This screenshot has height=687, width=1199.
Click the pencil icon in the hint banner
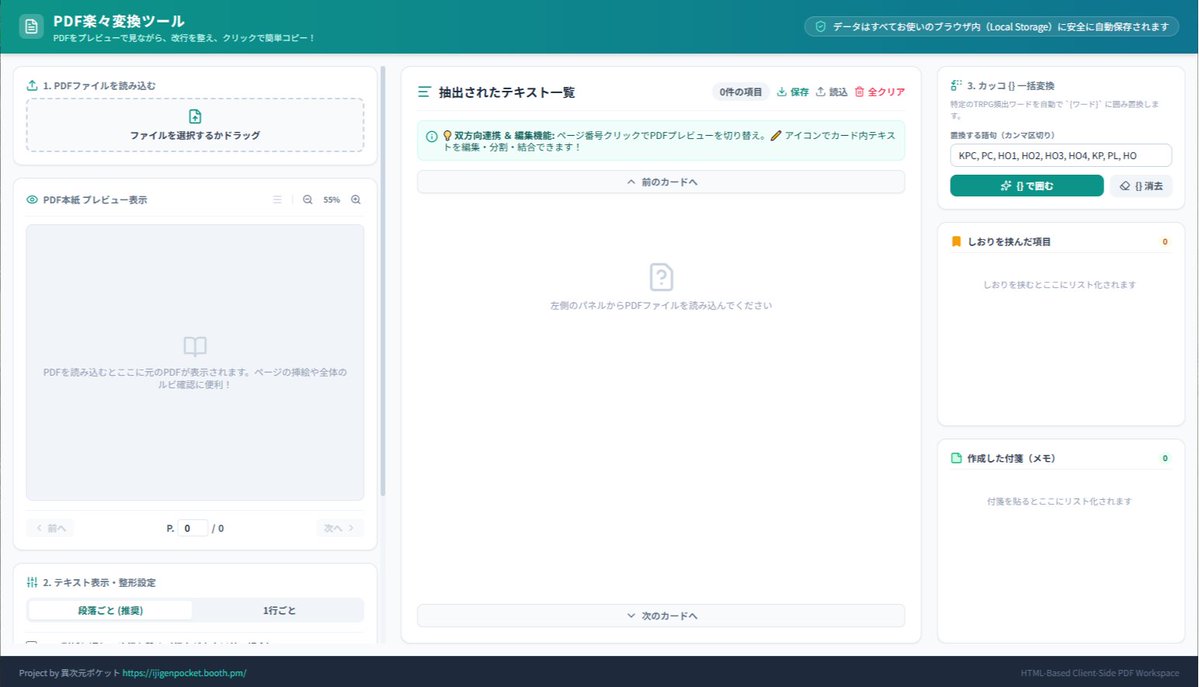776,135
